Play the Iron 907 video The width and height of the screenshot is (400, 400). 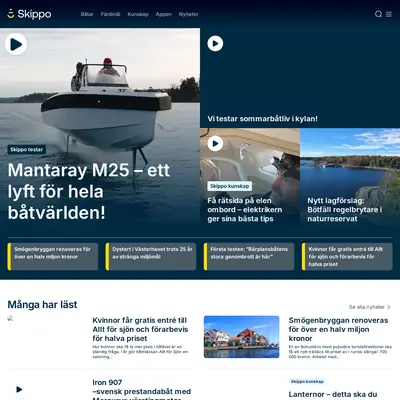coord(19,389)
